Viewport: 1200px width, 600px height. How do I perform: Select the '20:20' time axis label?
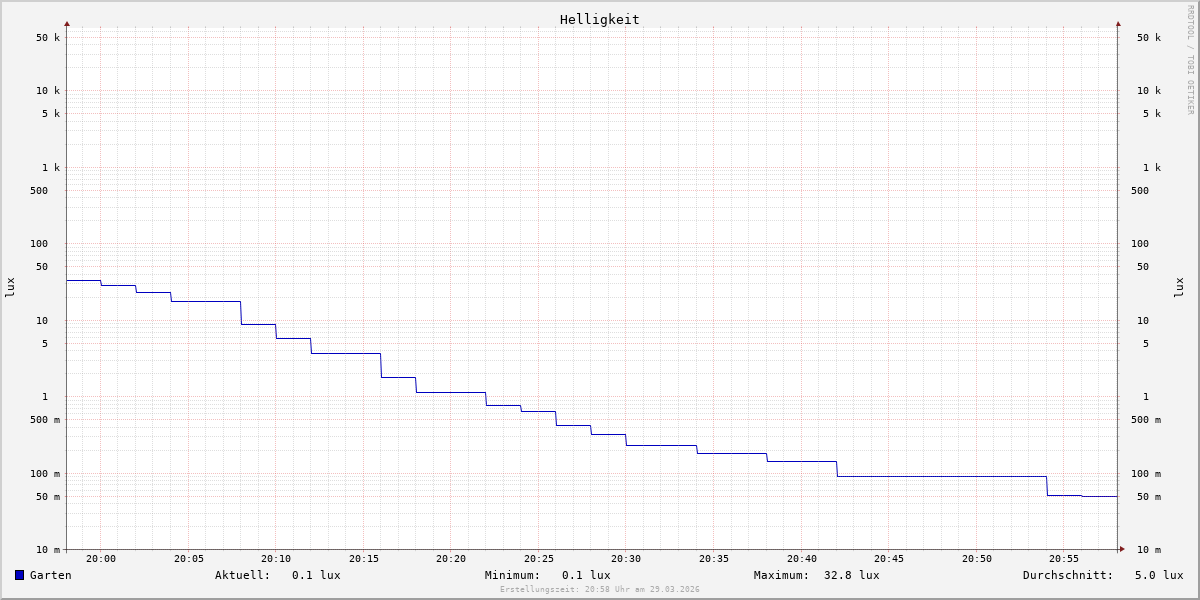click(451, 559)
